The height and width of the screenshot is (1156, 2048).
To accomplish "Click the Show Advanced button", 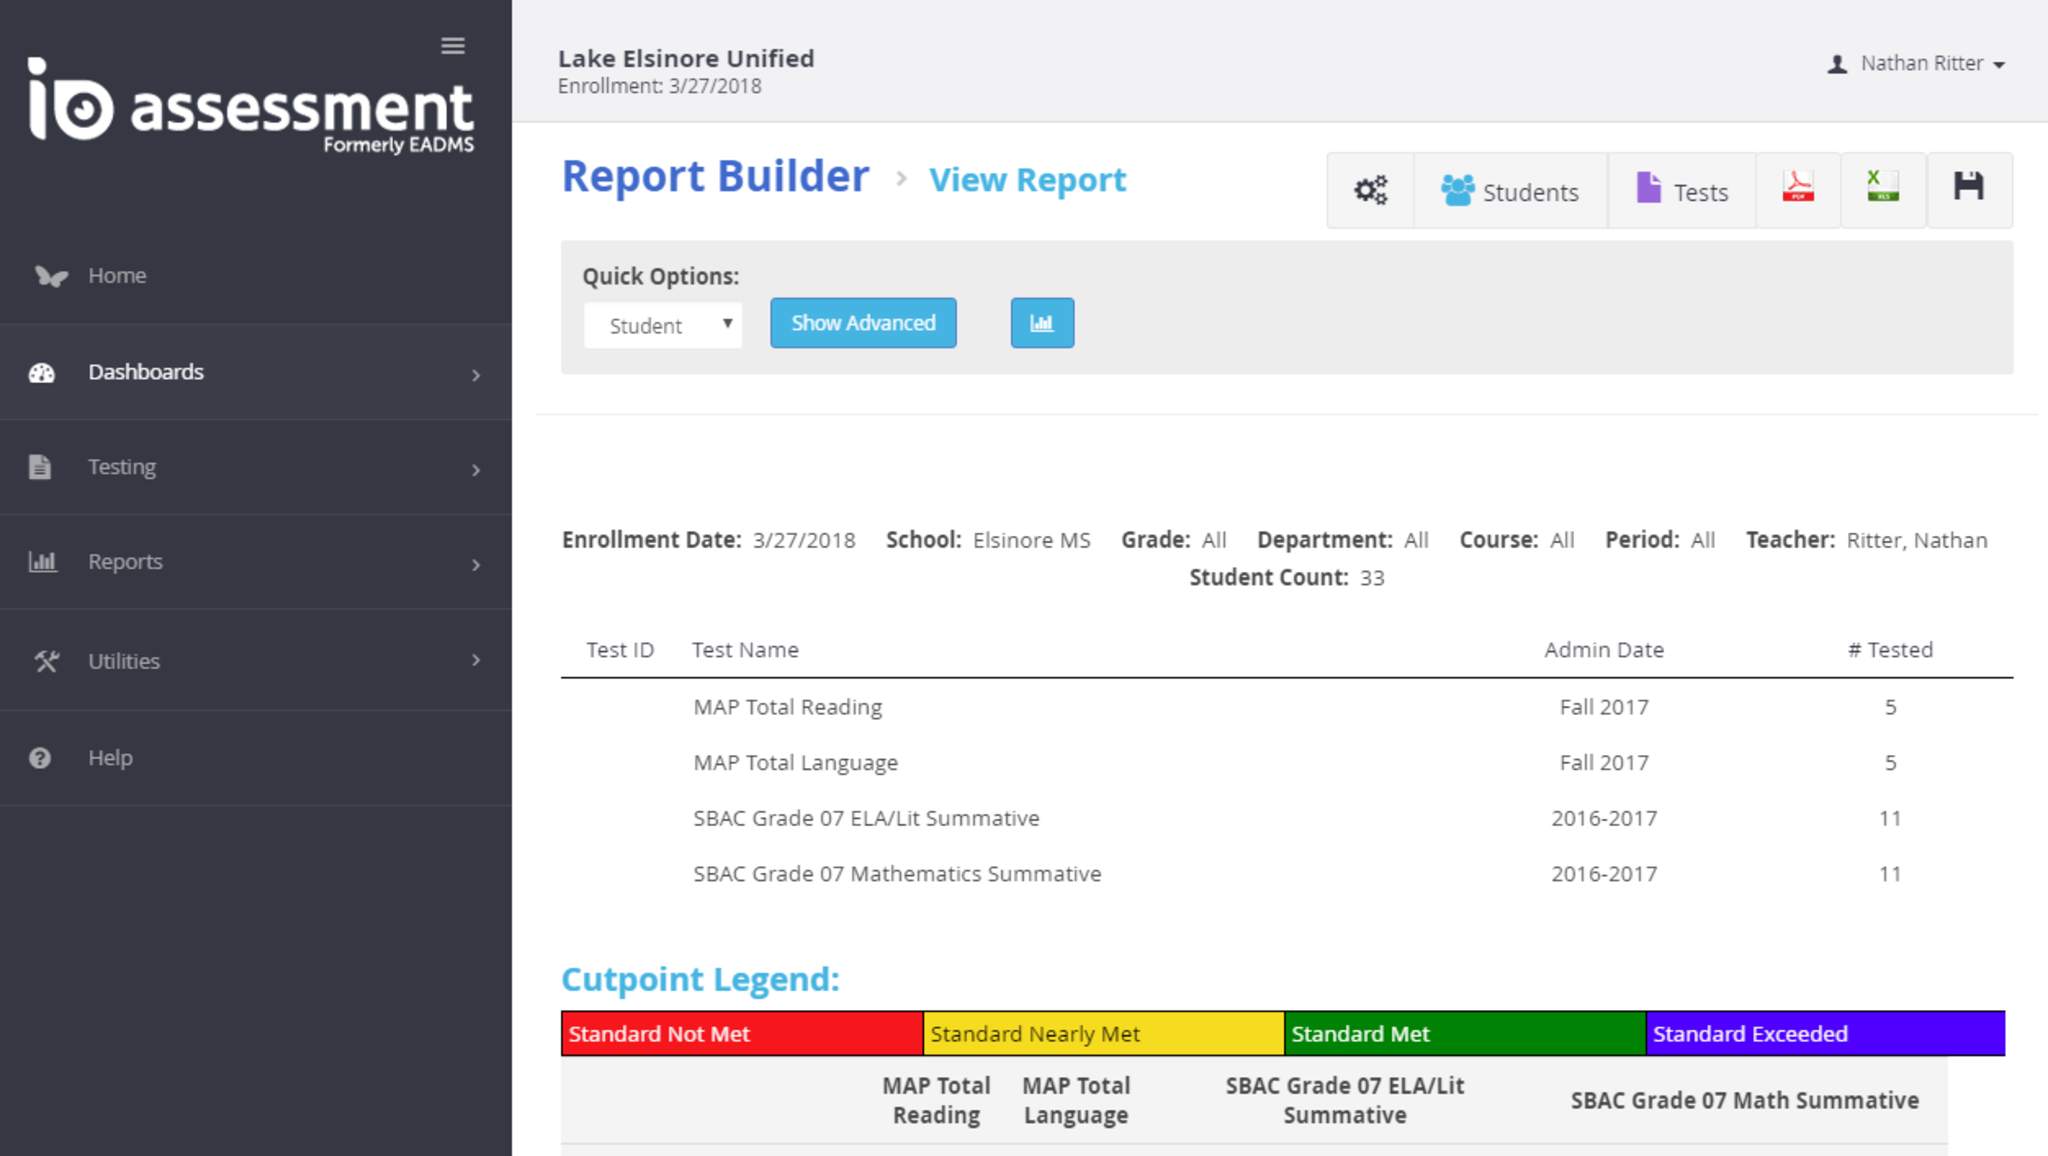I will click(862, 323).
